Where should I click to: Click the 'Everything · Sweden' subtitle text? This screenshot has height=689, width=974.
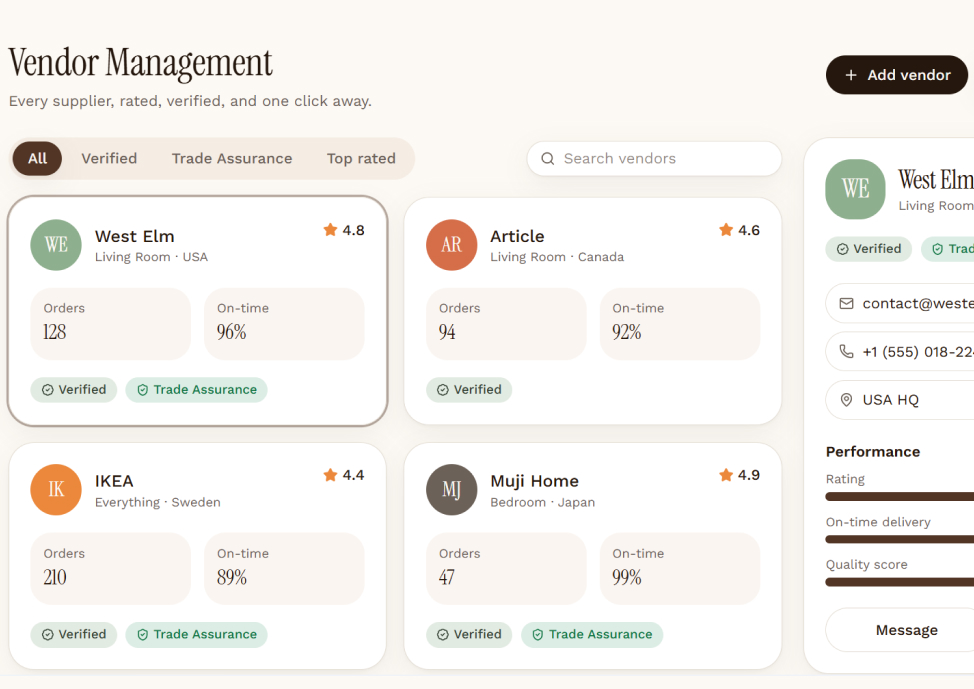pos(158,502)
